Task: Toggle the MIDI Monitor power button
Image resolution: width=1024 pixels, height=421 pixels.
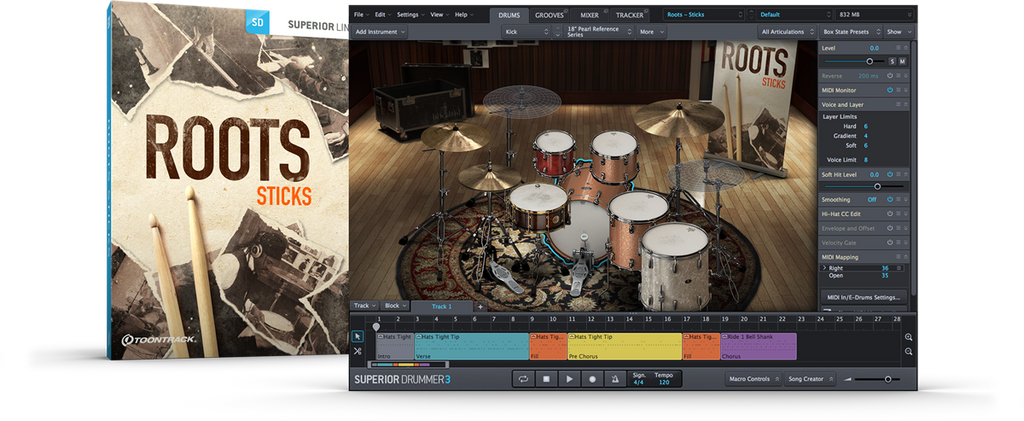Action: click(x=889, y=90)
